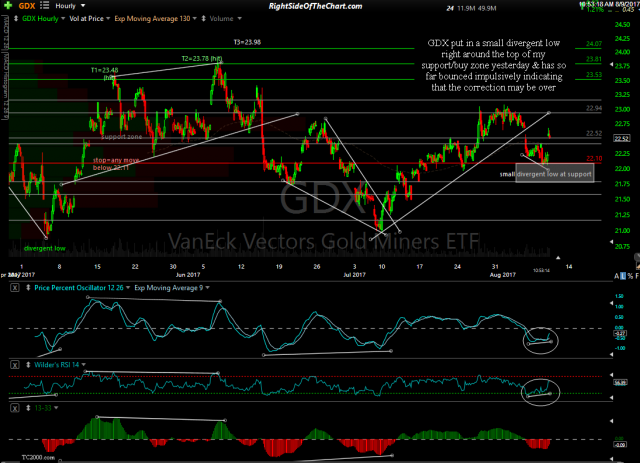Click the Jul 2017 time-axis label

[x=354, y=275]
